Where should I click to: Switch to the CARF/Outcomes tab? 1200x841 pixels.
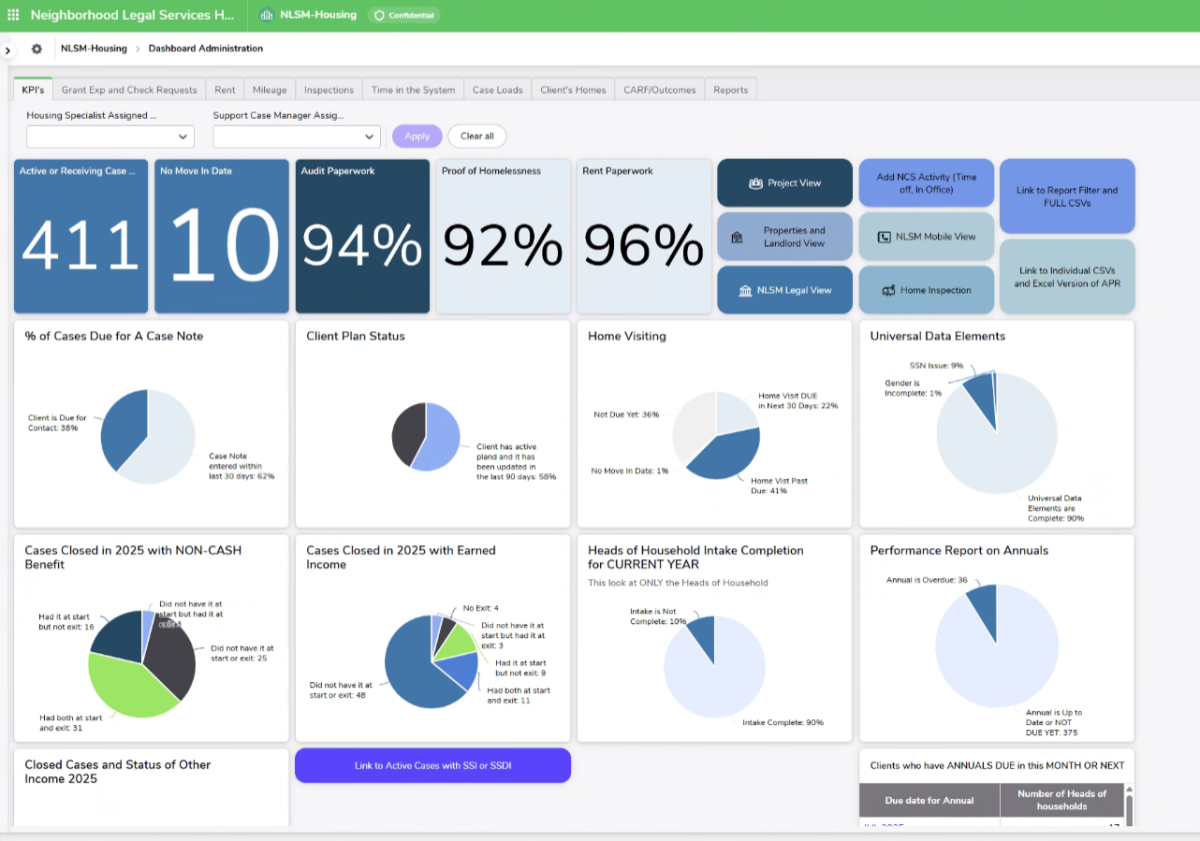coord(659,90)
